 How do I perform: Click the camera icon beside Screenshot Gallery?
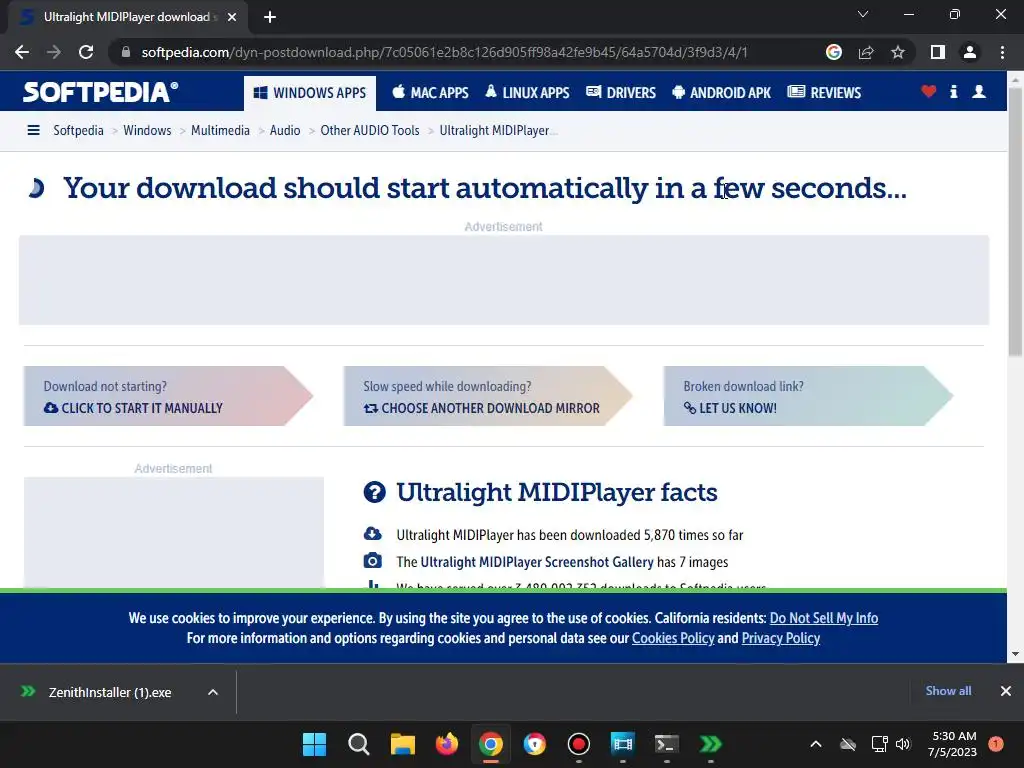coord(372,560)
